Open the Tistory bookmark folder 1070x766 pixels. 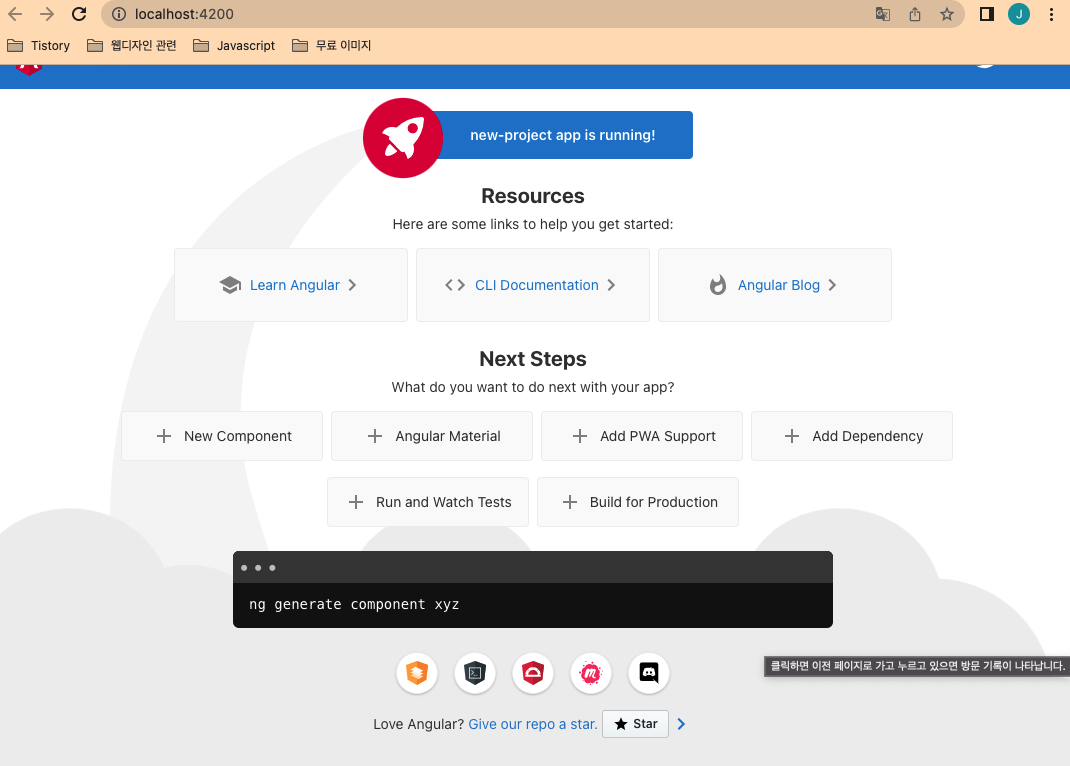[38, 46]
